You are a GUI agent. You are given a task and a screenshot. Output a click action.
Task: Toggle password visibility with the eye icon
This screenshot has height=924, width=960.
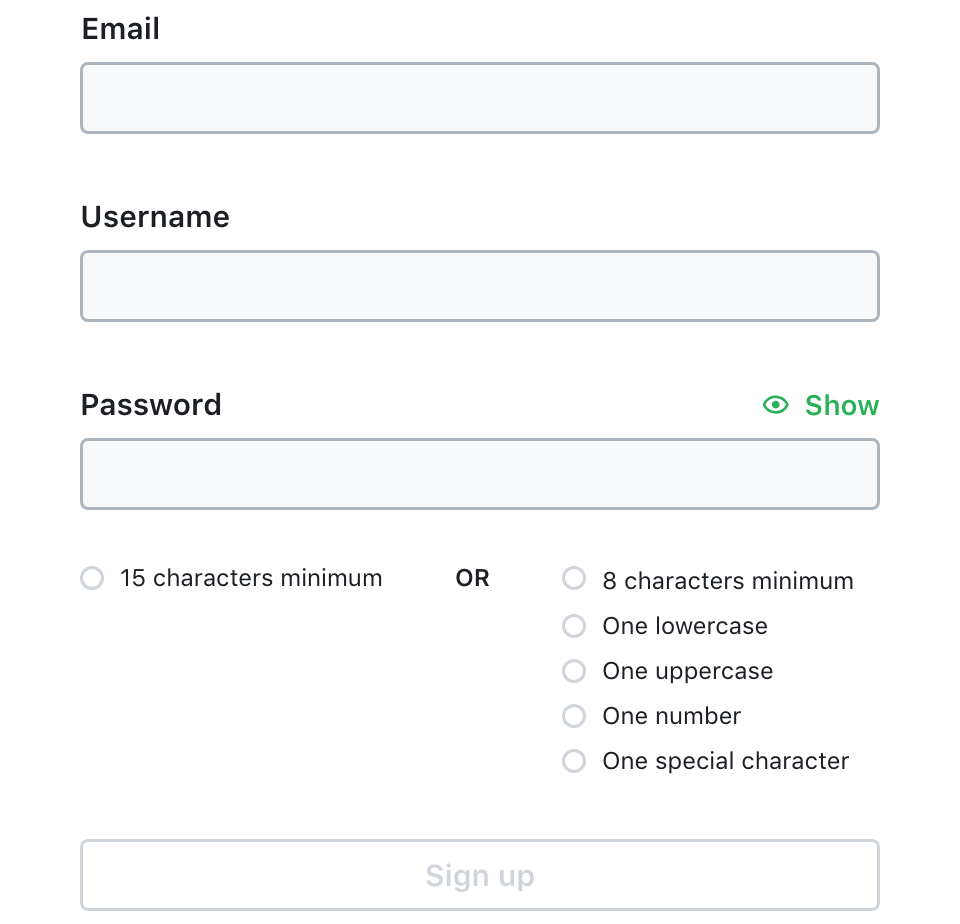point(775,405)
